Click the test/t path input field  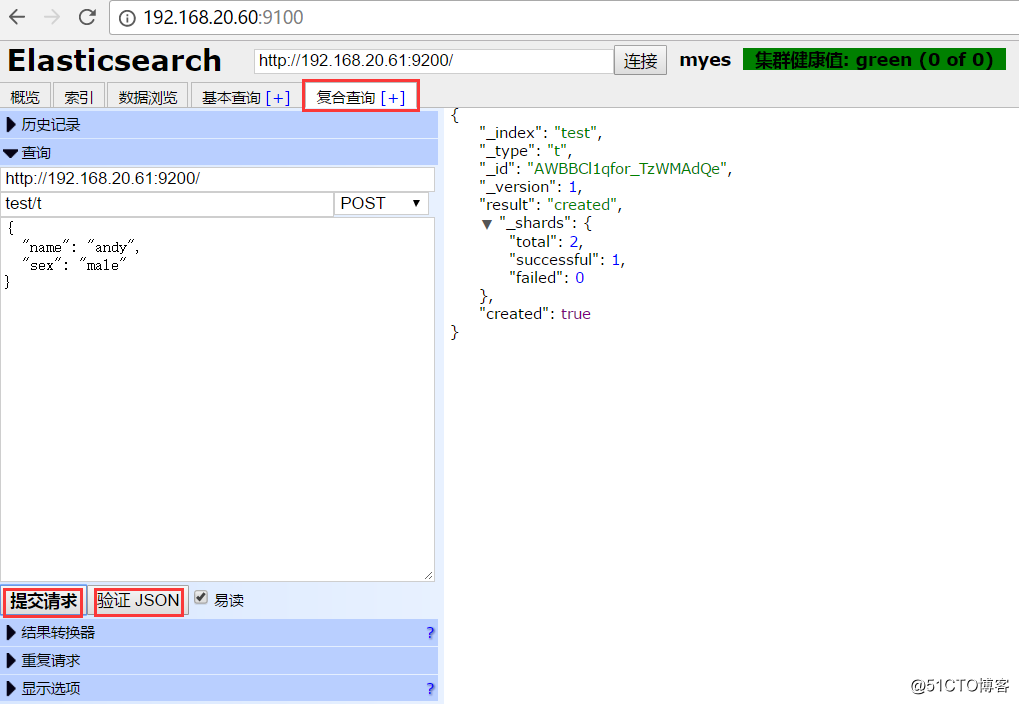(x=167, y=203)
